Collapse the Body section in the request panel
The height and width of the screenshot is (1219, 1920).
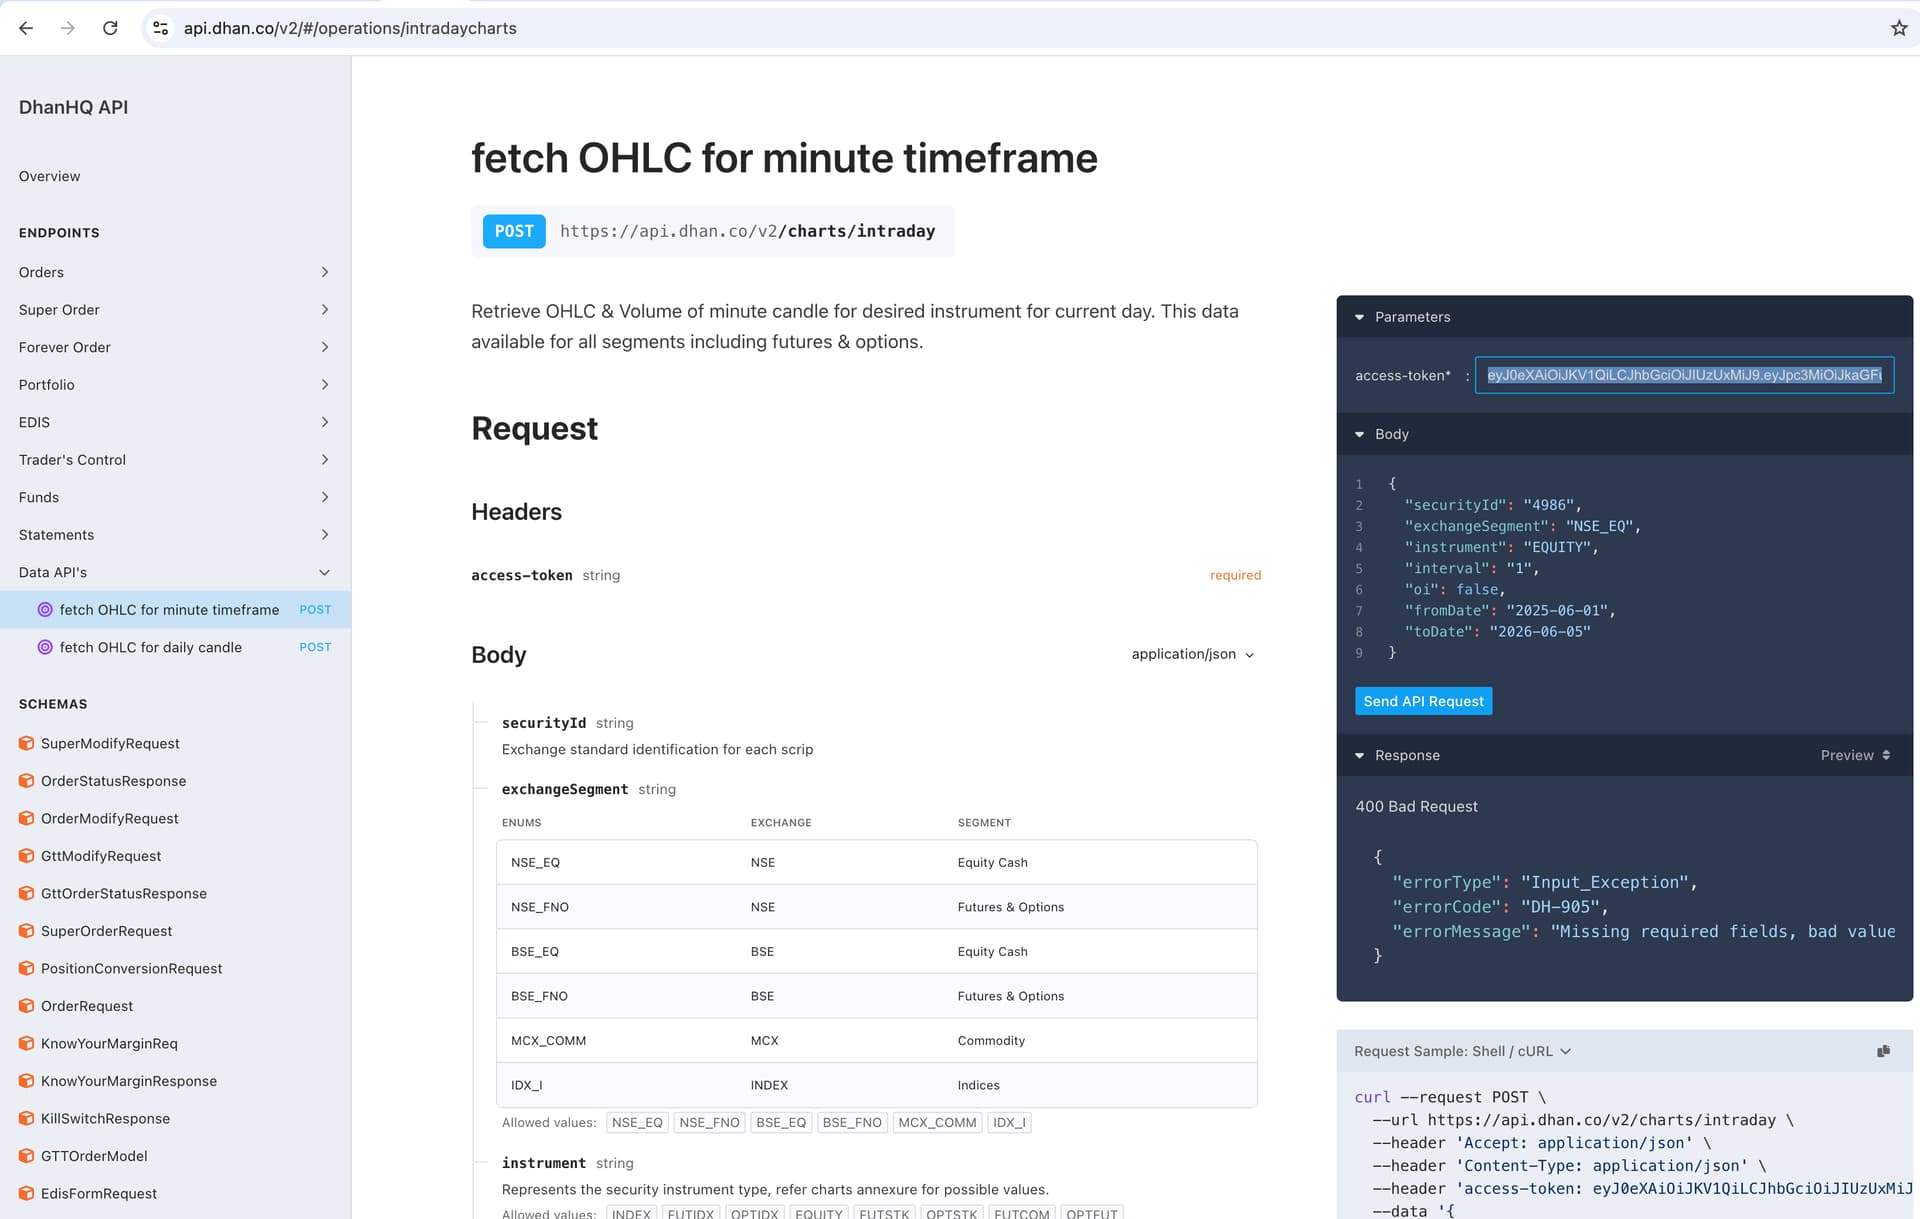(x=1359, y=434)
